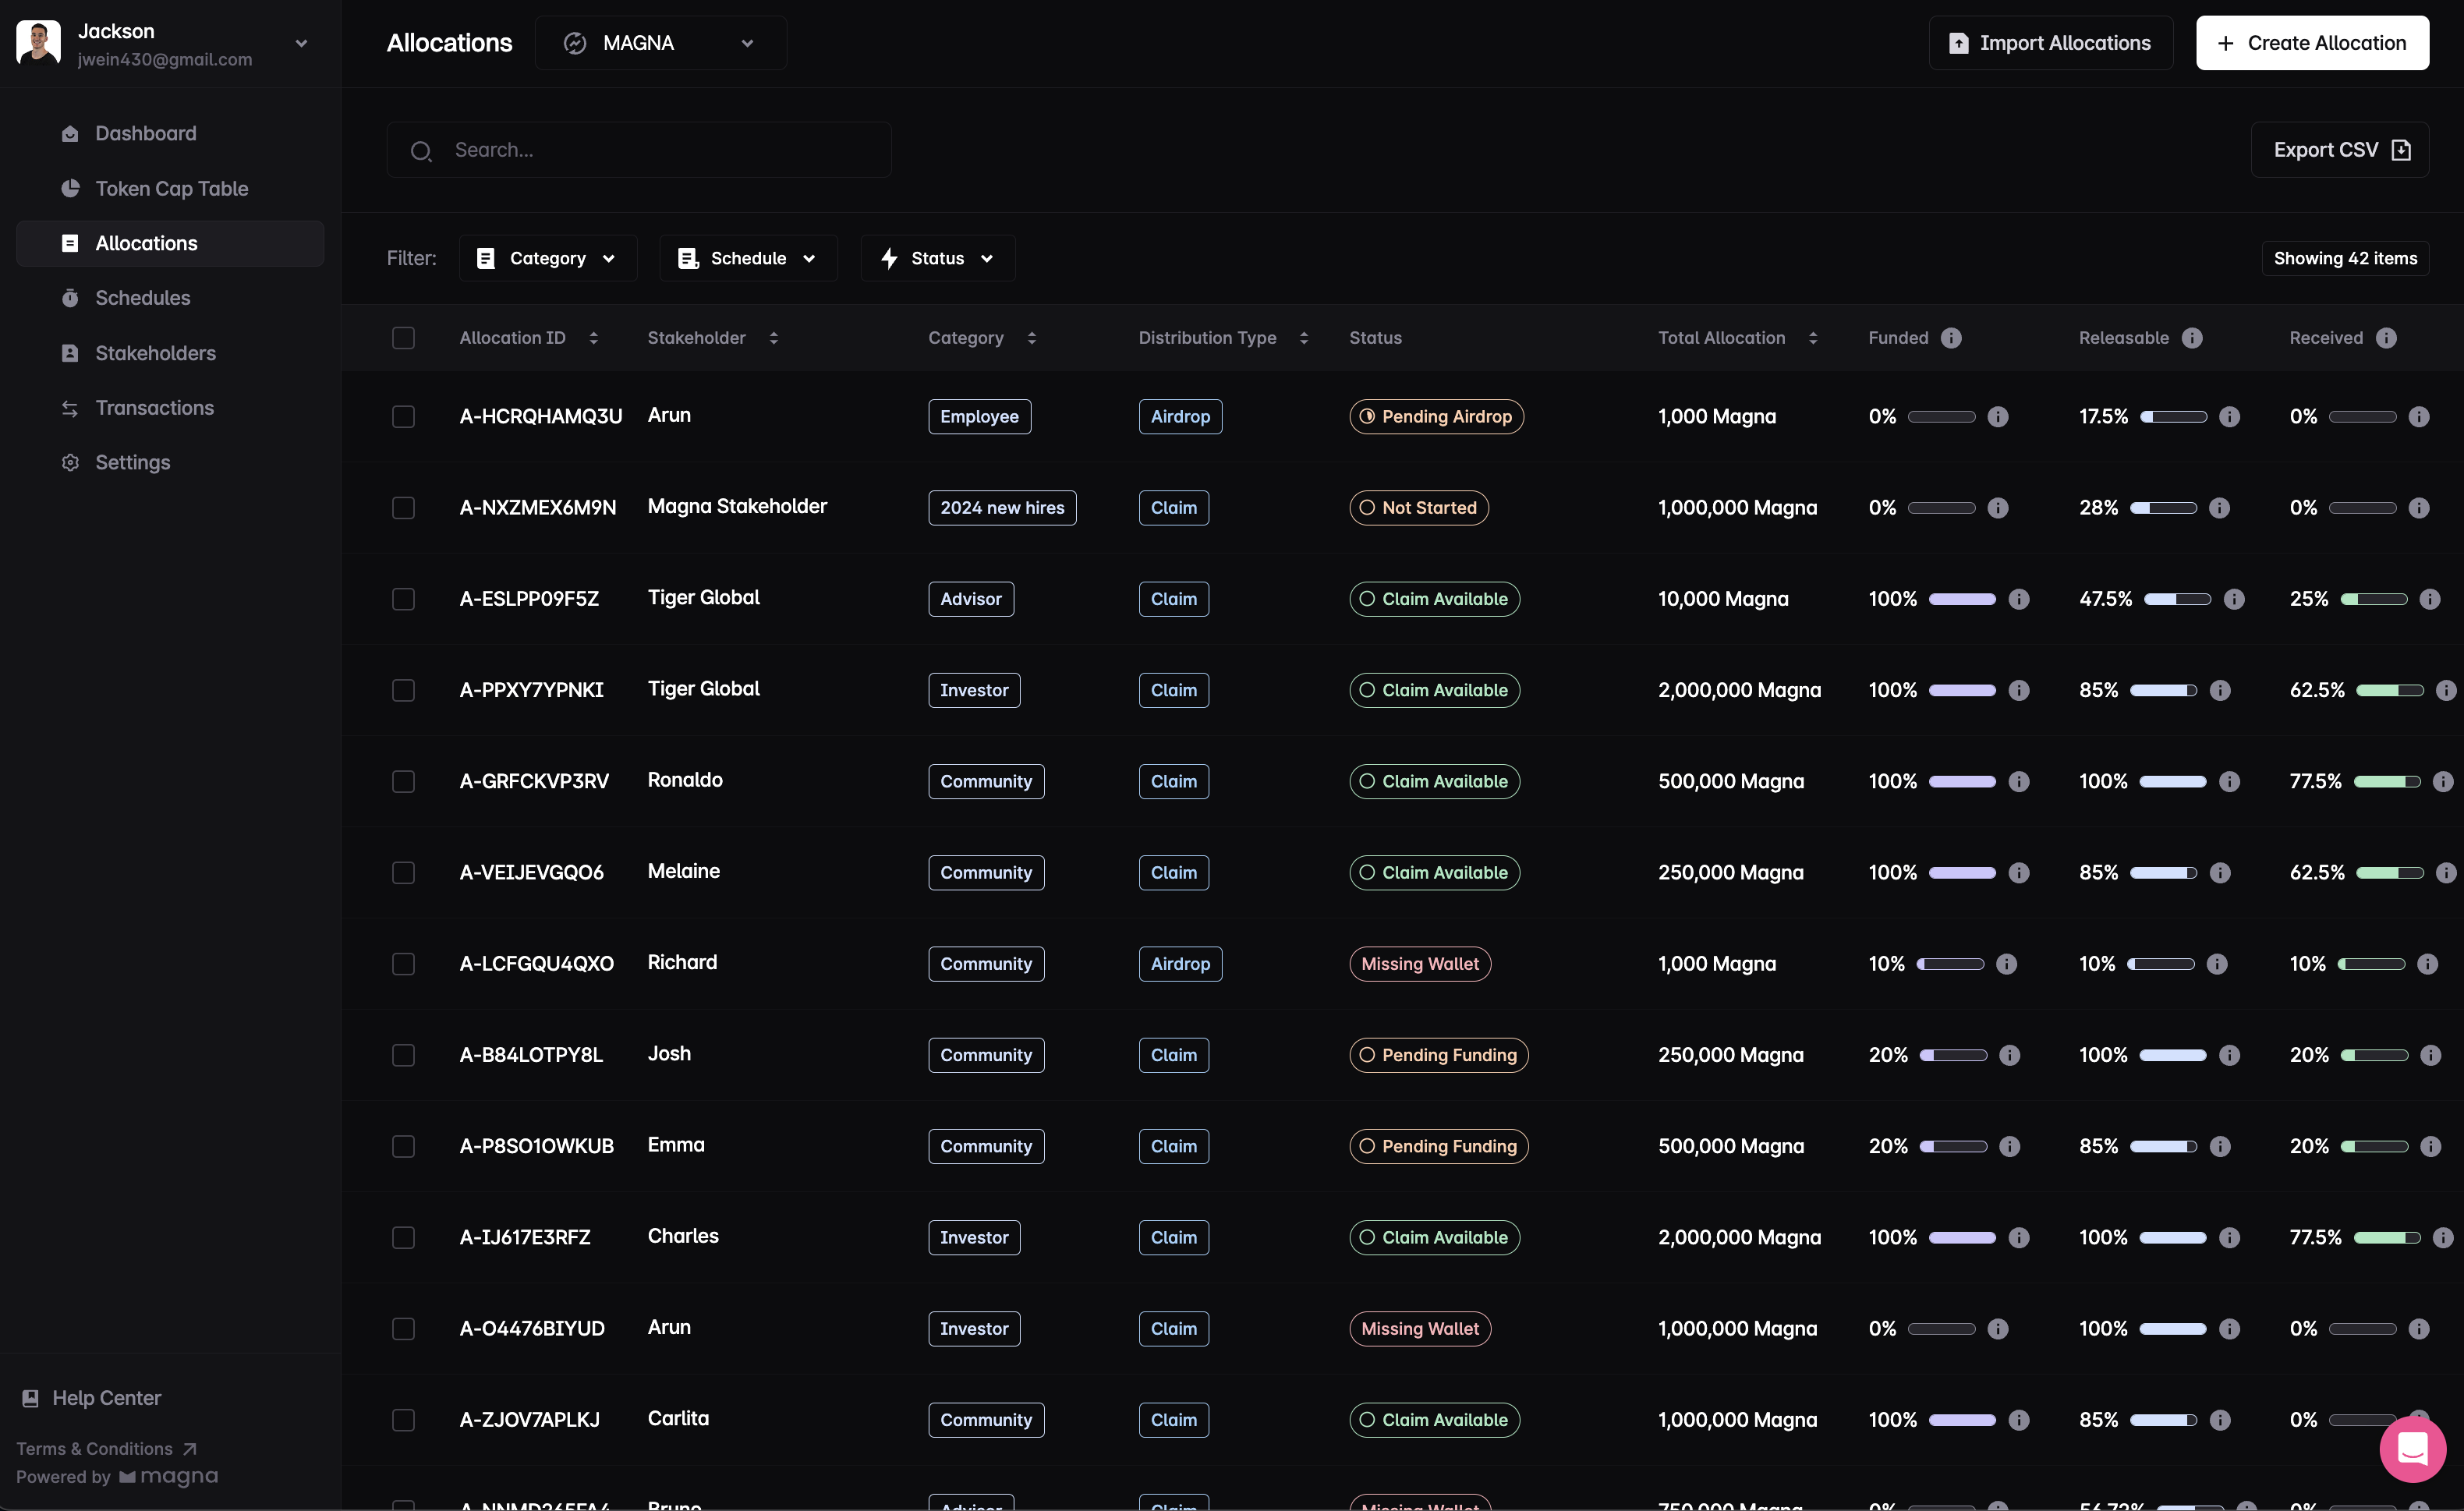Check the A-HCRQHAMQ3U row checkbox
The image size is (2464, 1511).
pos(403,417)
